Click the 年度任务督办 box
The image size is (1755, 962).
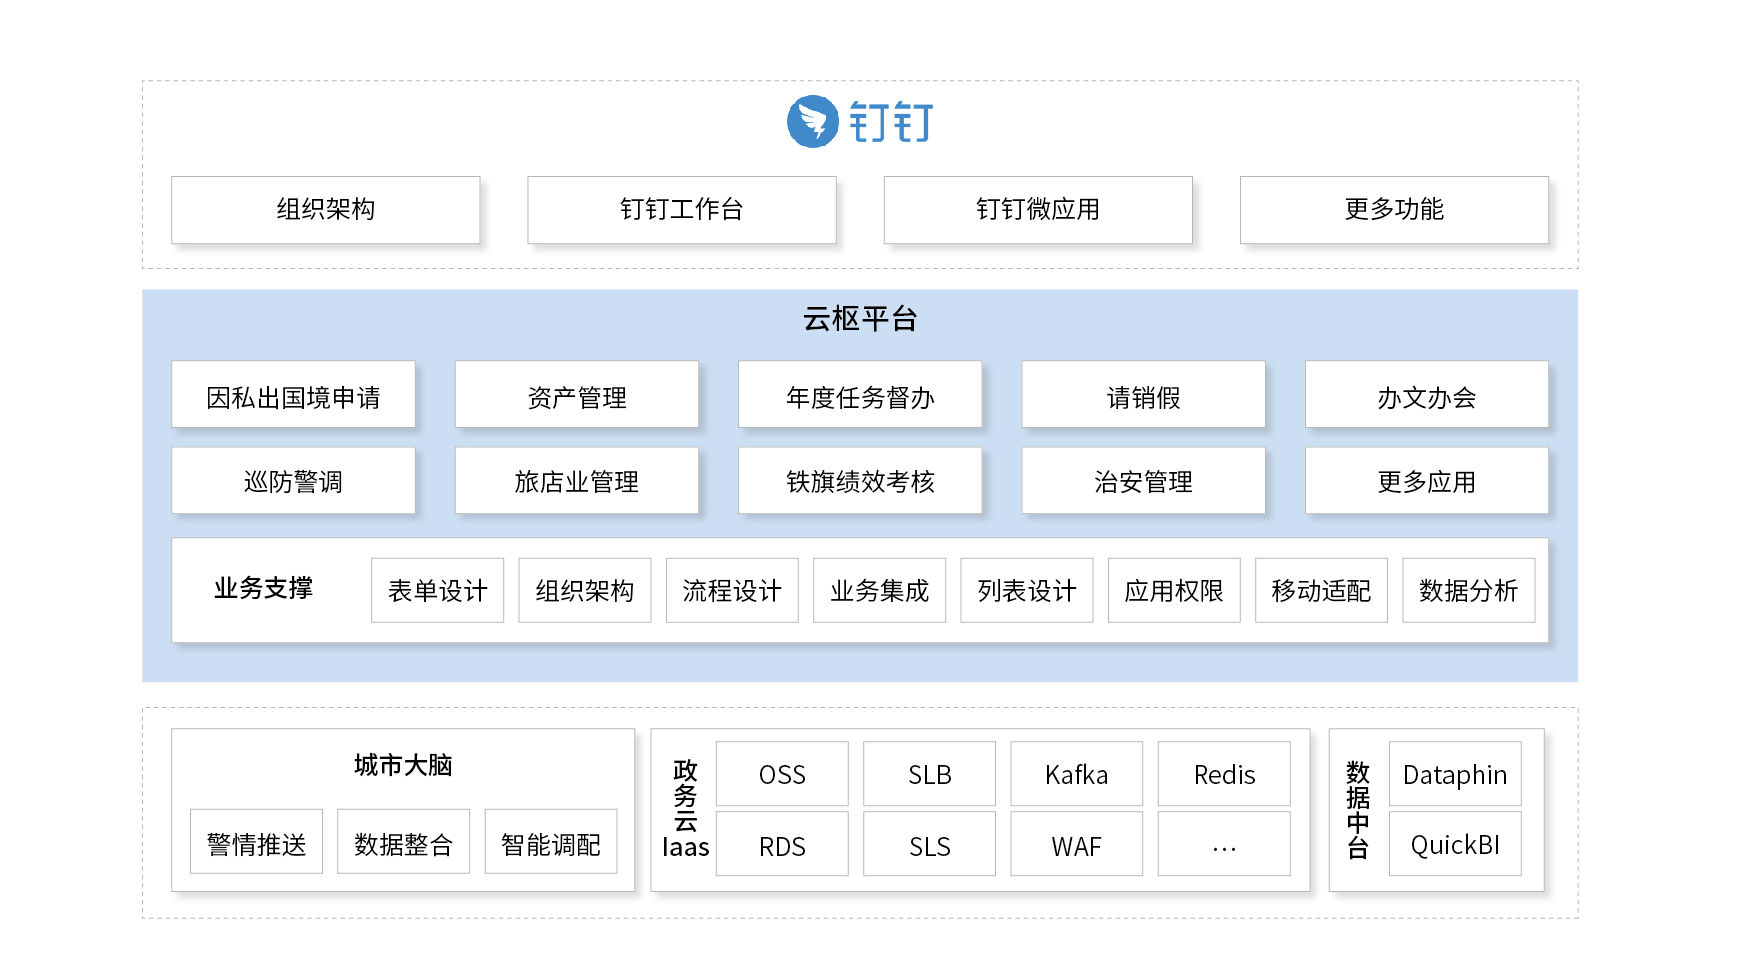(860, 395)
